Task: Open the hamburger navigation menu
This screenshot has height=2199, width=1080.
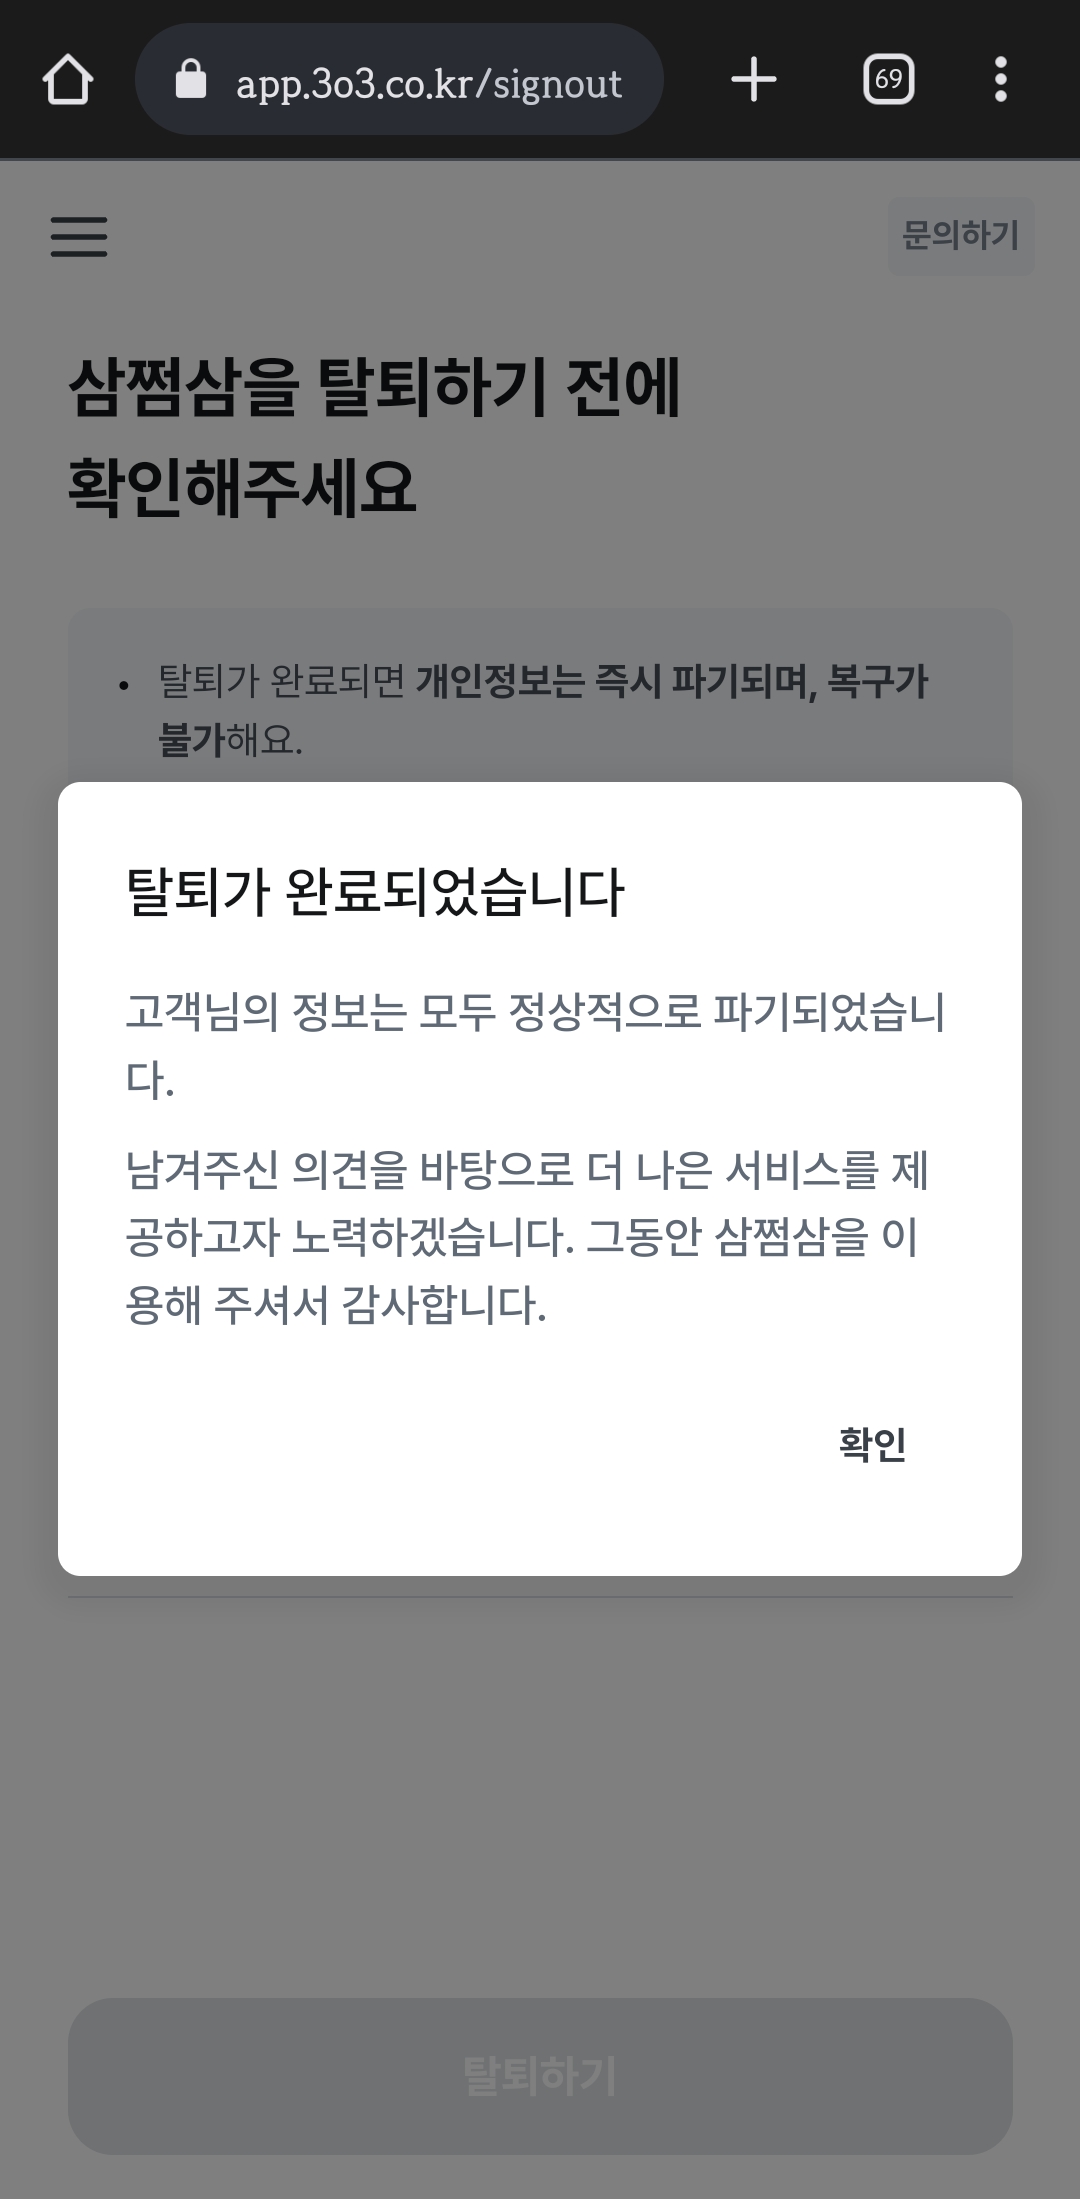Action: (x=79, y=236)
